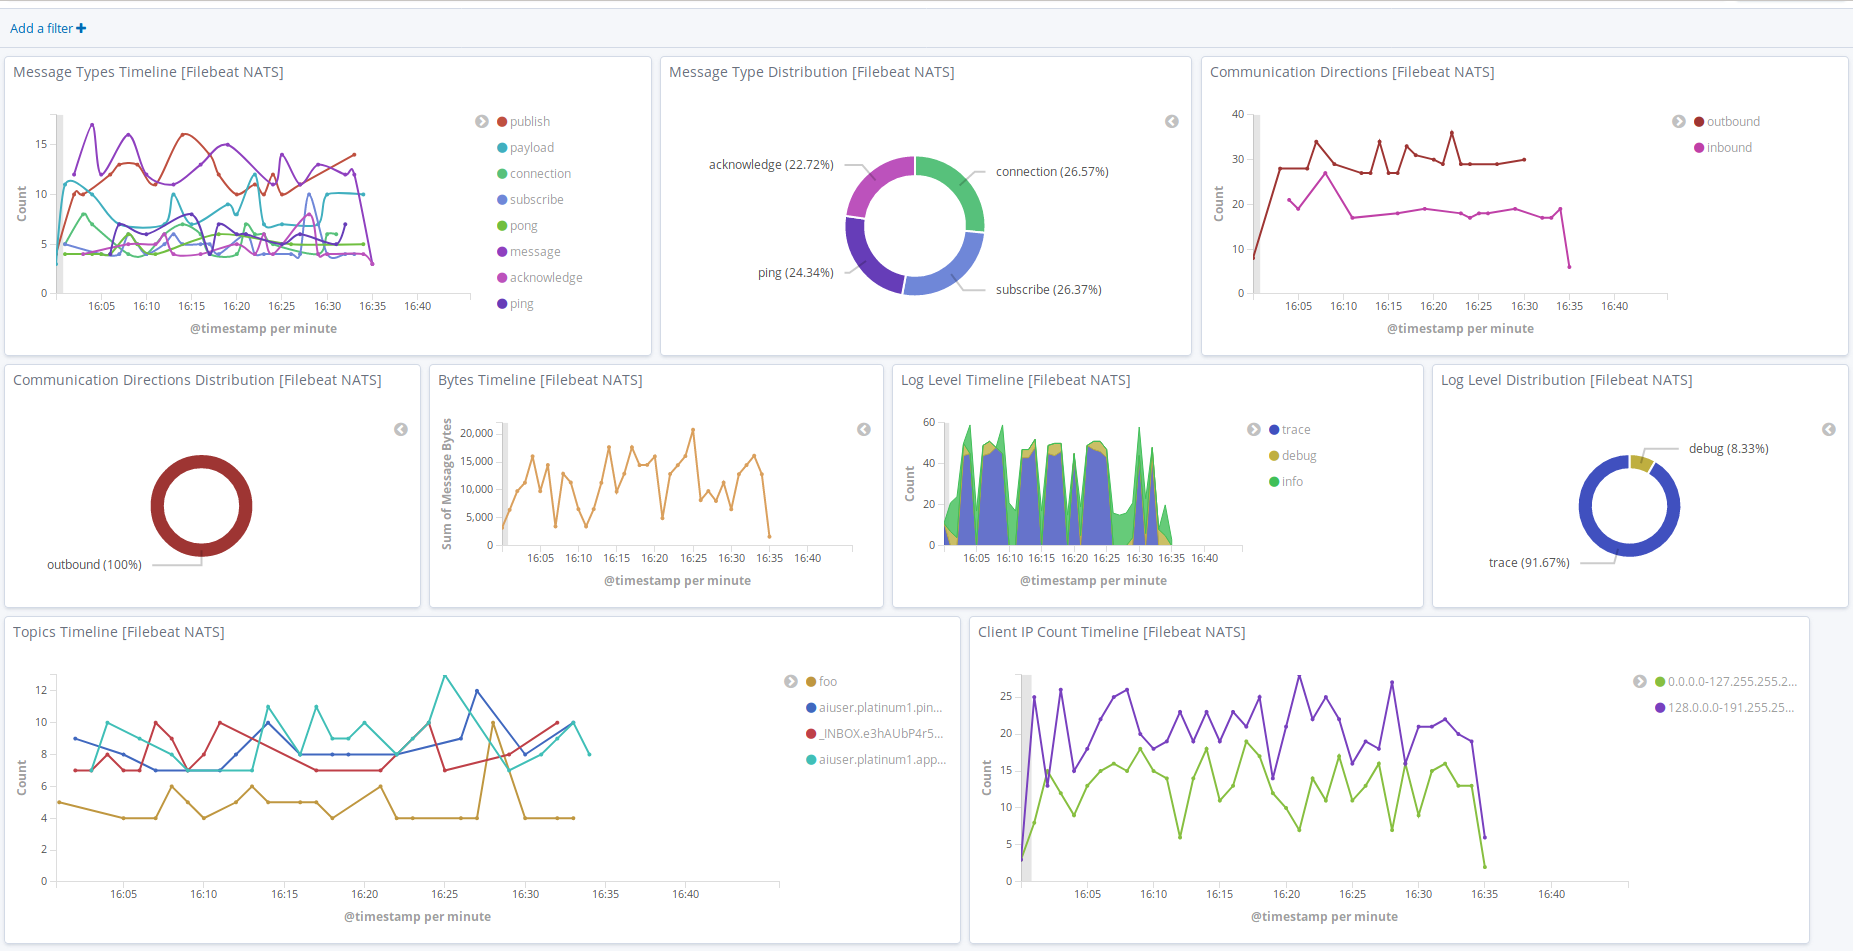Toggle legend arrow in Message Type Distribution panel
Image resolution: width=1853 pixels, height=951 pixels.
pos(1172,121)
